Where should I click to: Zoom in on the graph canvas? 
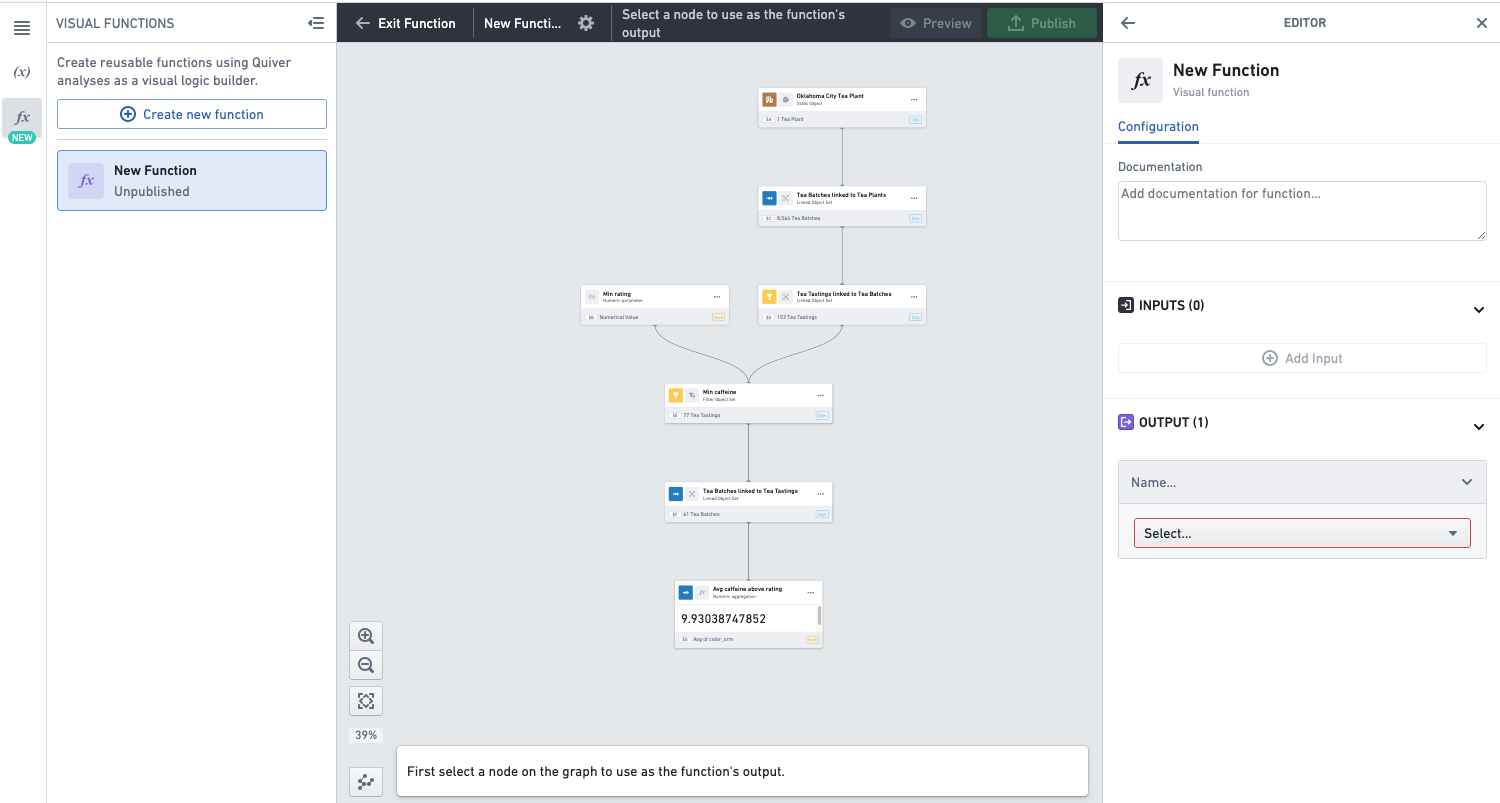coord(366,636)
